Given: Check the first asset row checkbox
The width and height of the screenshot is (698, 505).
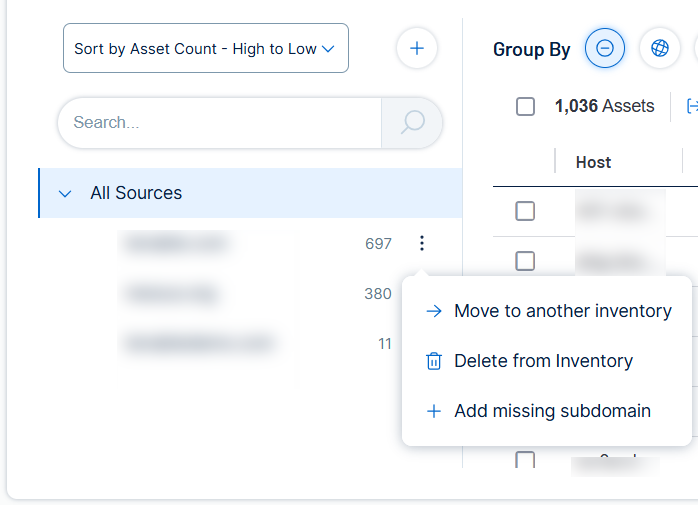Looking at the screenshot, I should [525, 211].
